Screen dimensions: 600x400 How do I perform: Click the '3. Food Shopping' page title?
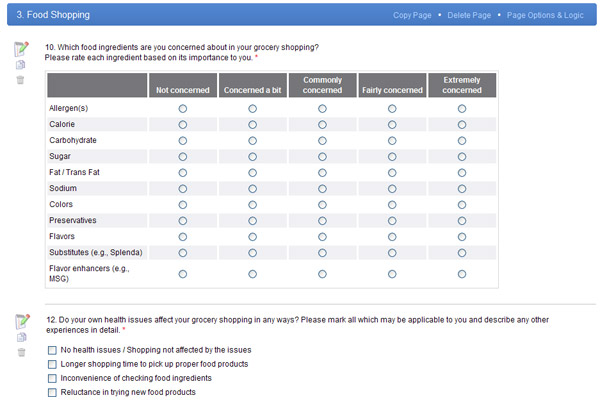click(x=53, y=15)
